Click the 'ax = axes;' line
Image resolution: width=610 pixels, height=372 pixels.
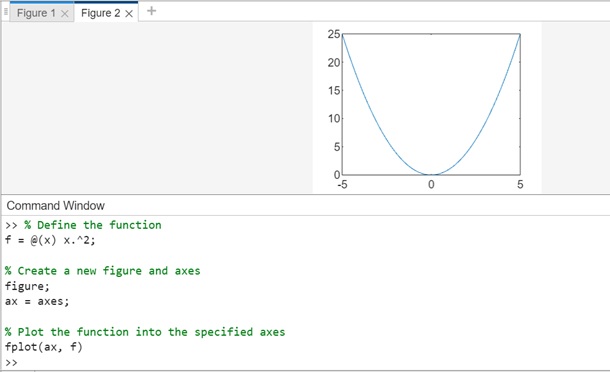37,302
